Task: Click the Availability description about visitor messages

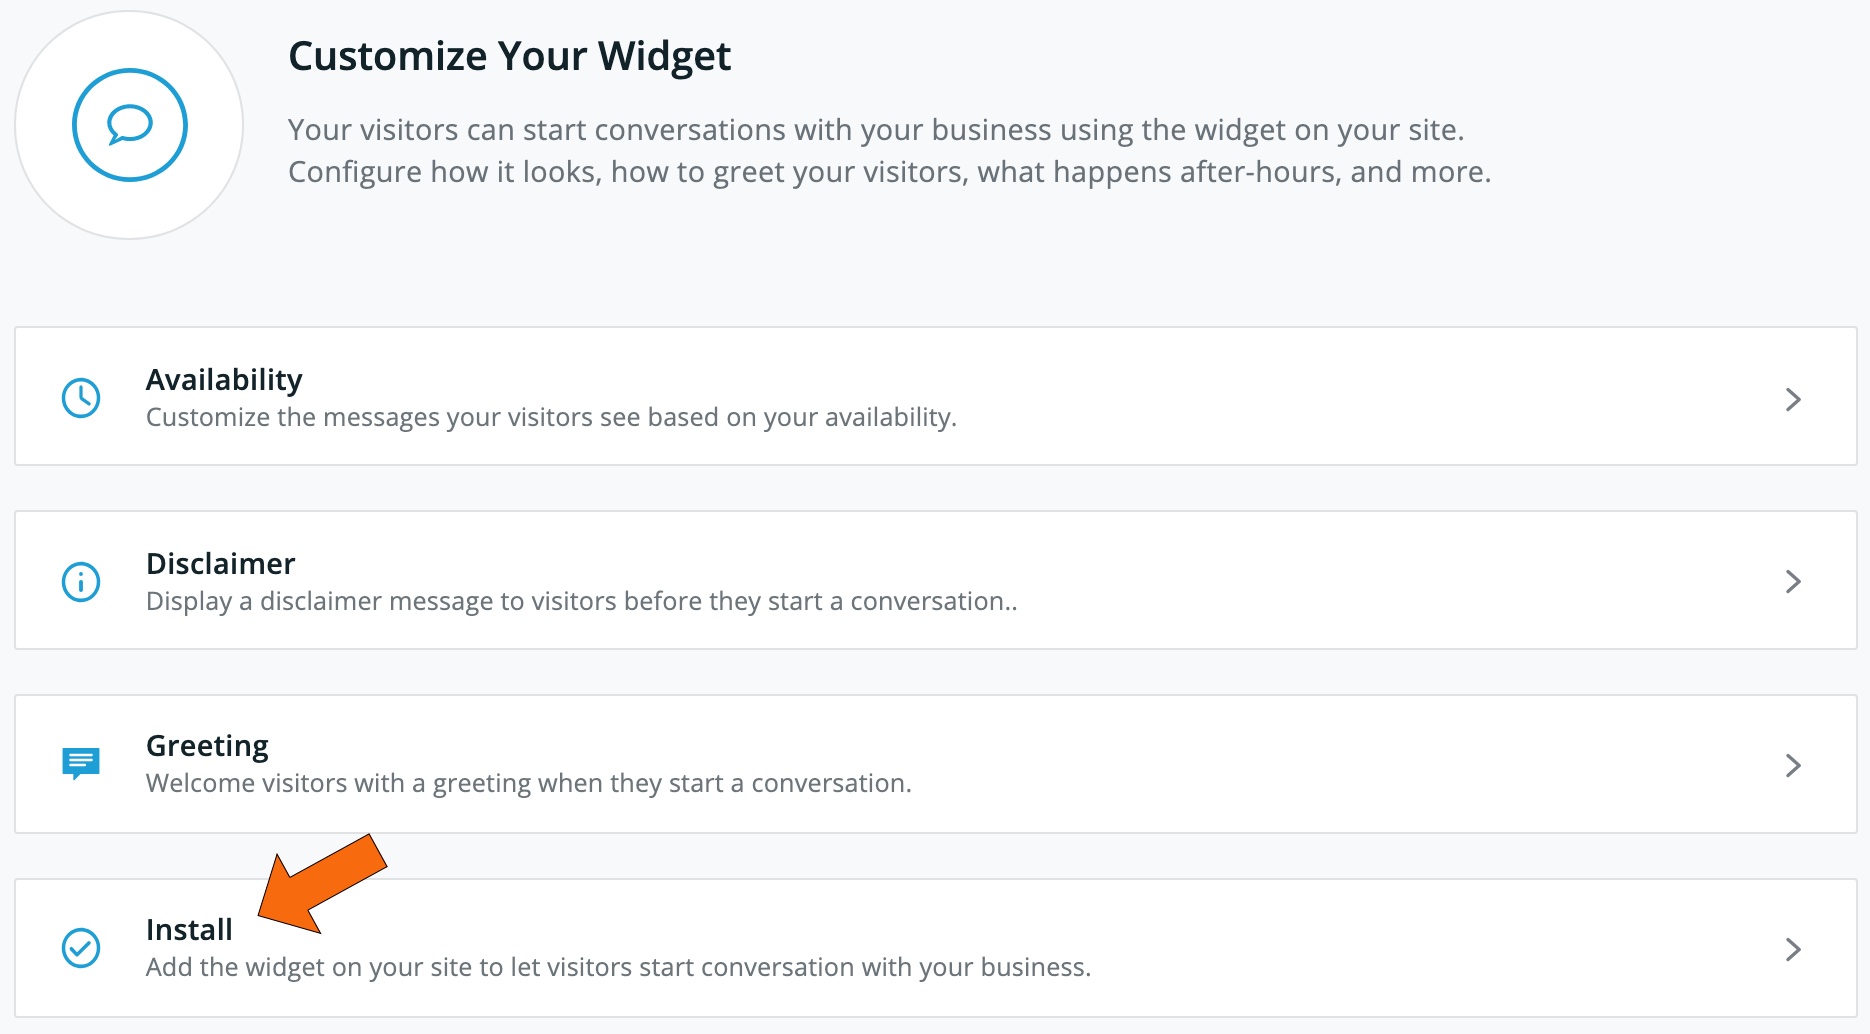Action: click(x=551, y=417)
